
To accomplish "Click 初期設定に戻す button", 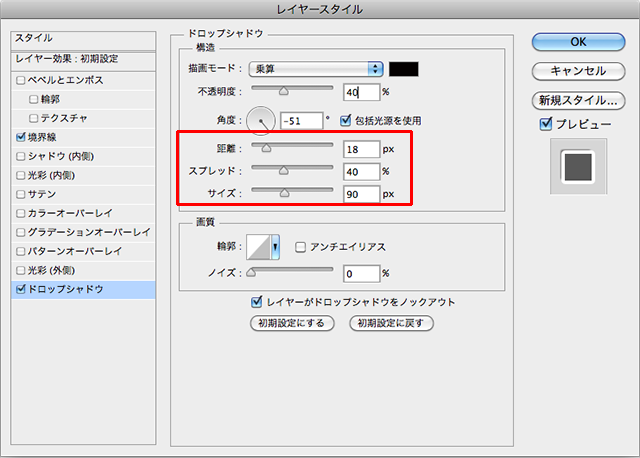I will tap(391, 323).
